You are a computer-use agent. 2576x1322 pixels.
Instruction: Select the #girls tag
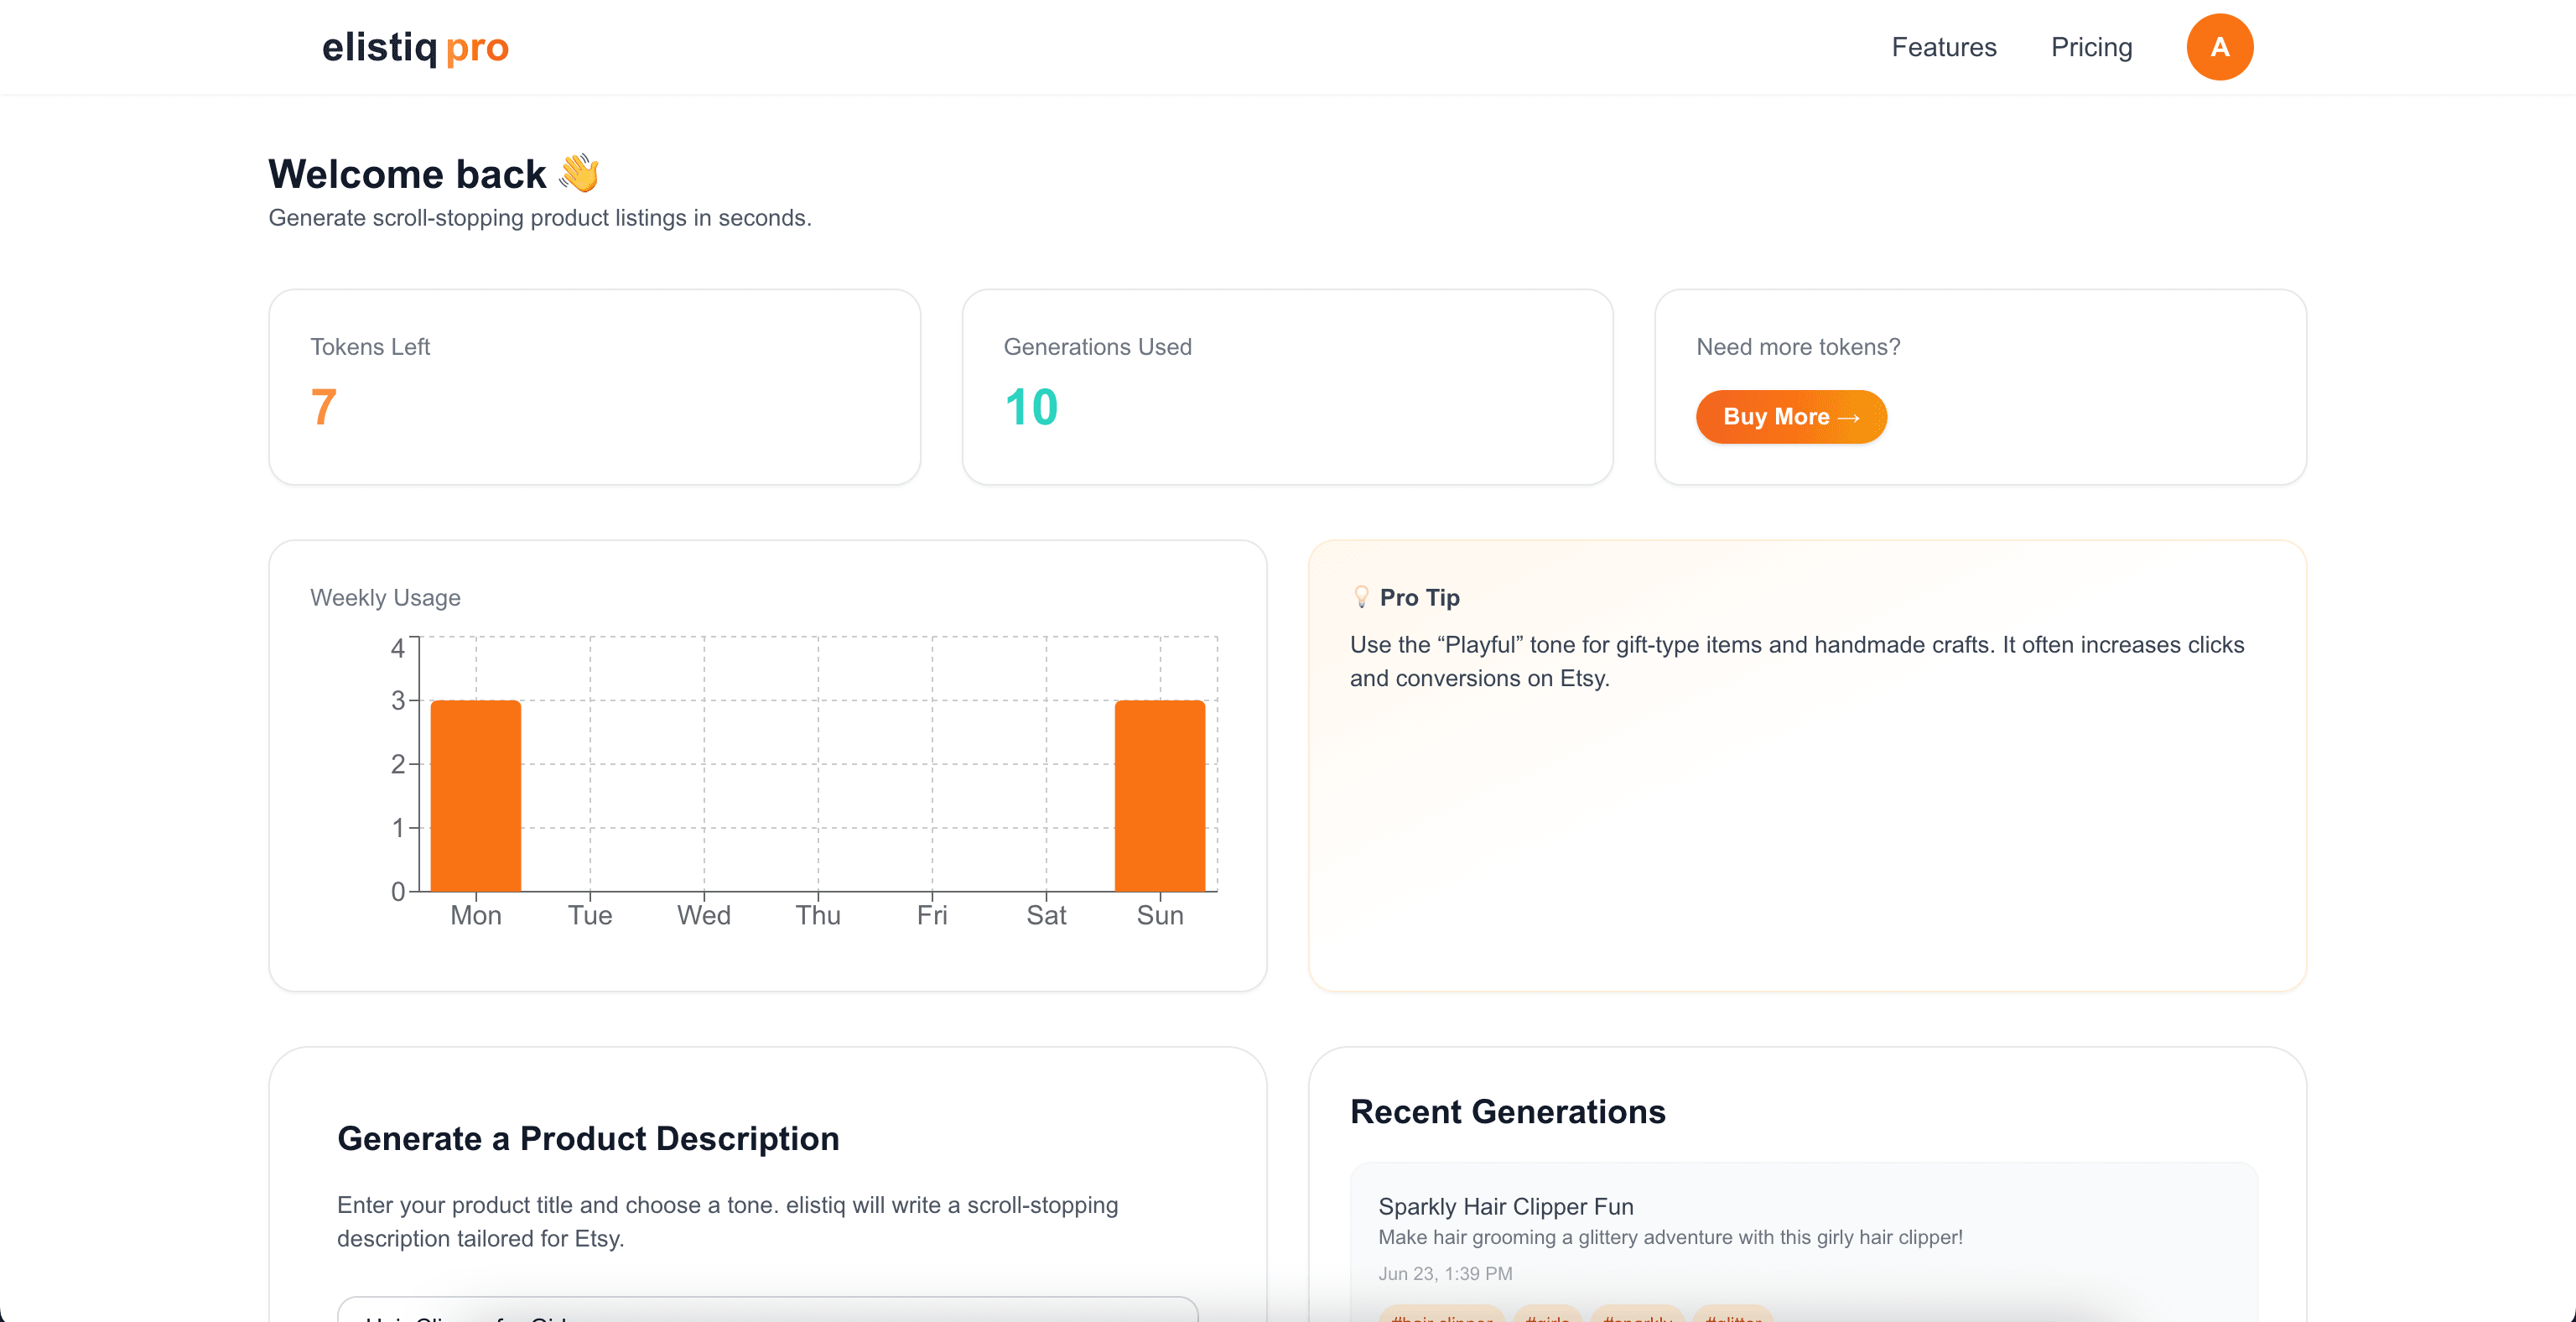point(1547,1316)
